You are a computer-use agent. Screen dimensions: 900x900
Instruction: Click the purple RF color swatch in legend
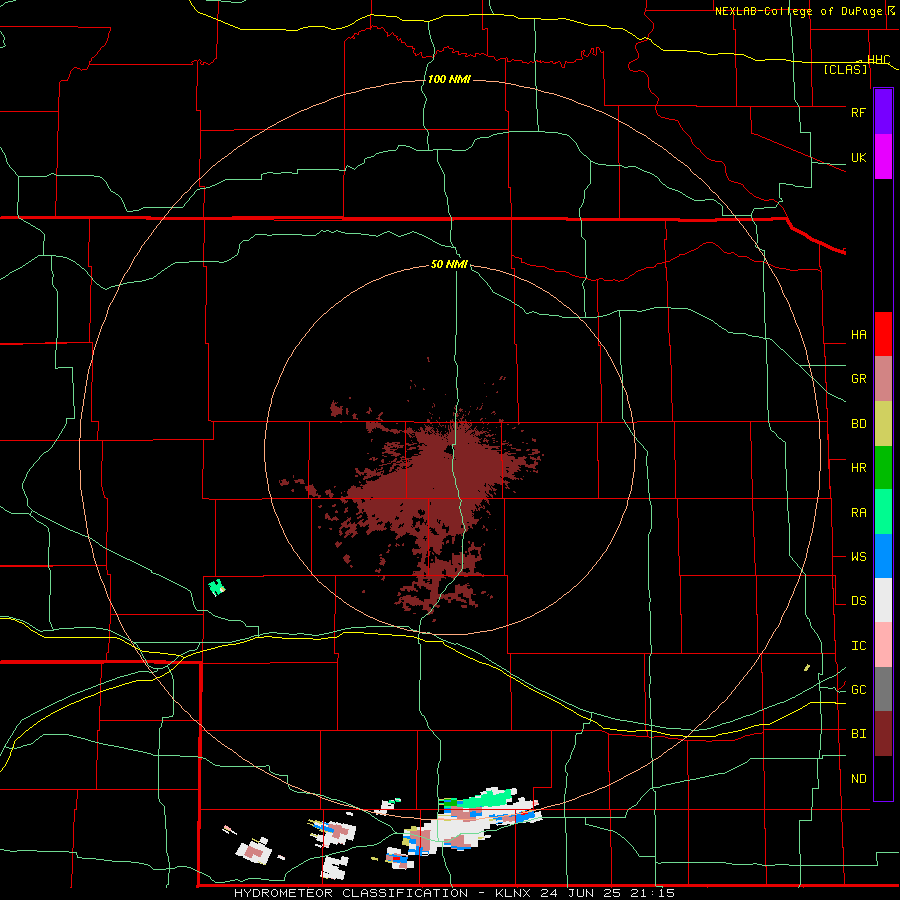click(883, 112)
